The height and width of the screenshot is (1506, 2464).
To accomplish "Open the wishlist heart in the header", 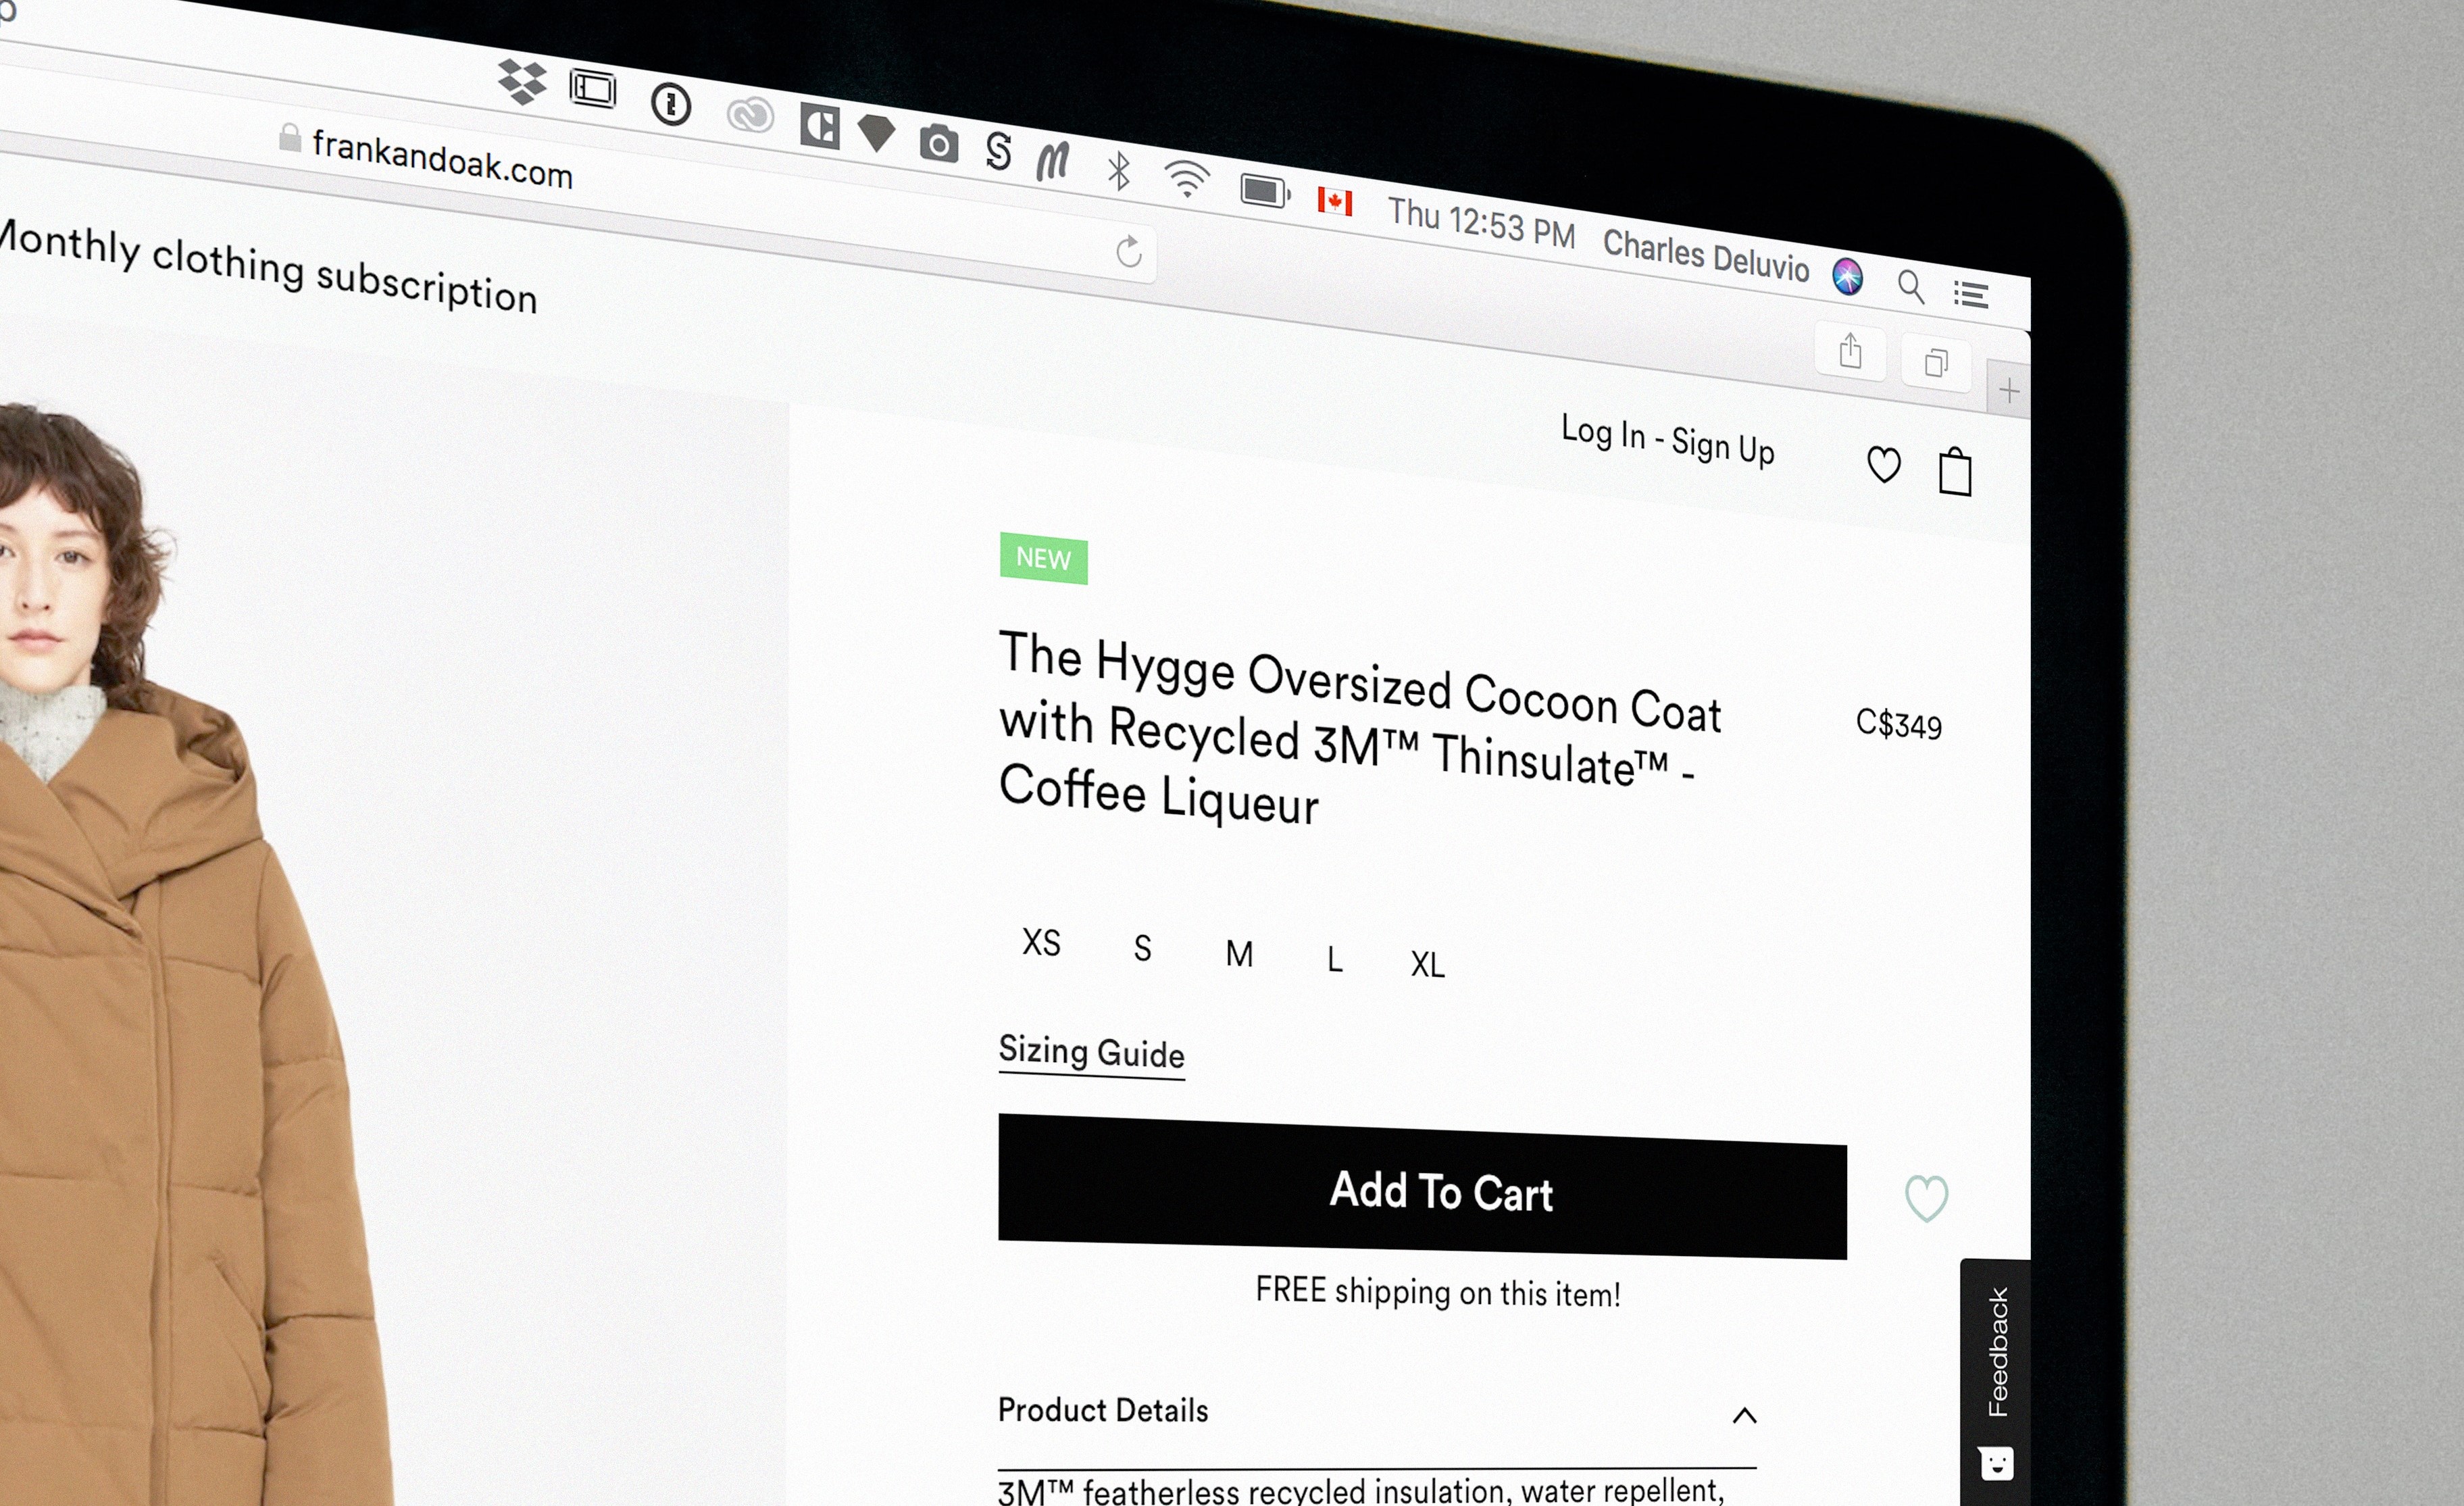I will [1884, 465].
